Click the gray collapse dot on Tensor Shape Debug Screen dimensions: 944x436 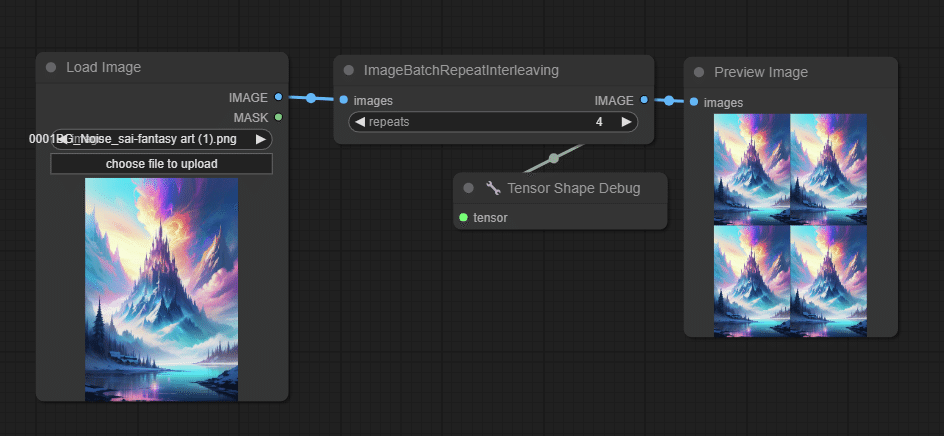(x=468, y=188)
